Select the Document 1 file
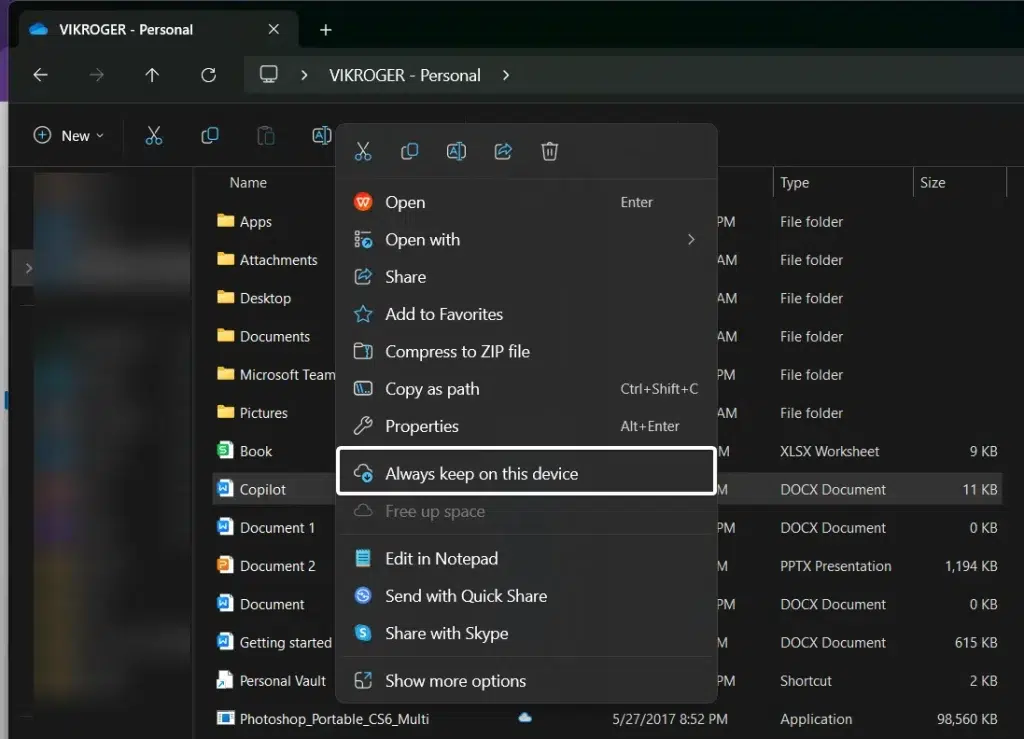The height and width of the screenshot is (739, 1024). (278, 527)
